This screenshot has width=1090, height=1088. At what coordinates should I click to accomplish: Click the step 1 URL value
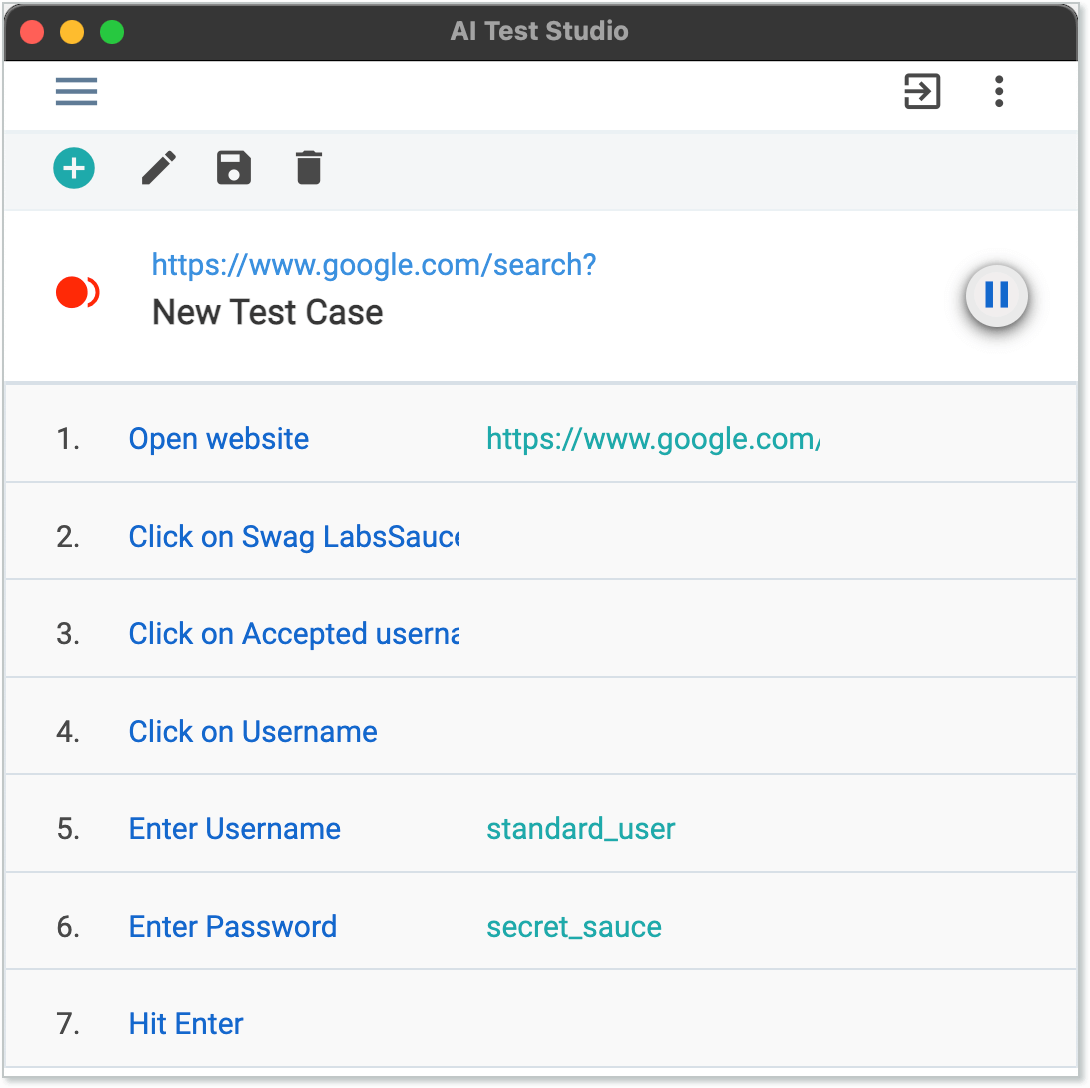[652, 438]
